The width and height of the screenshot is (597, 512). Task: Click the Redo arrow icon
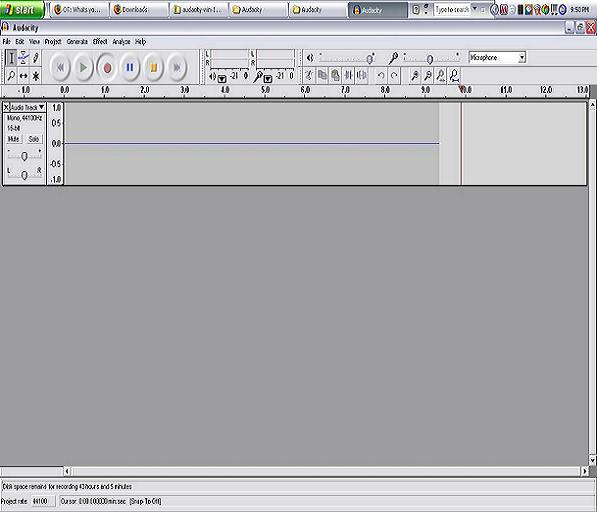tap(394, 75)
